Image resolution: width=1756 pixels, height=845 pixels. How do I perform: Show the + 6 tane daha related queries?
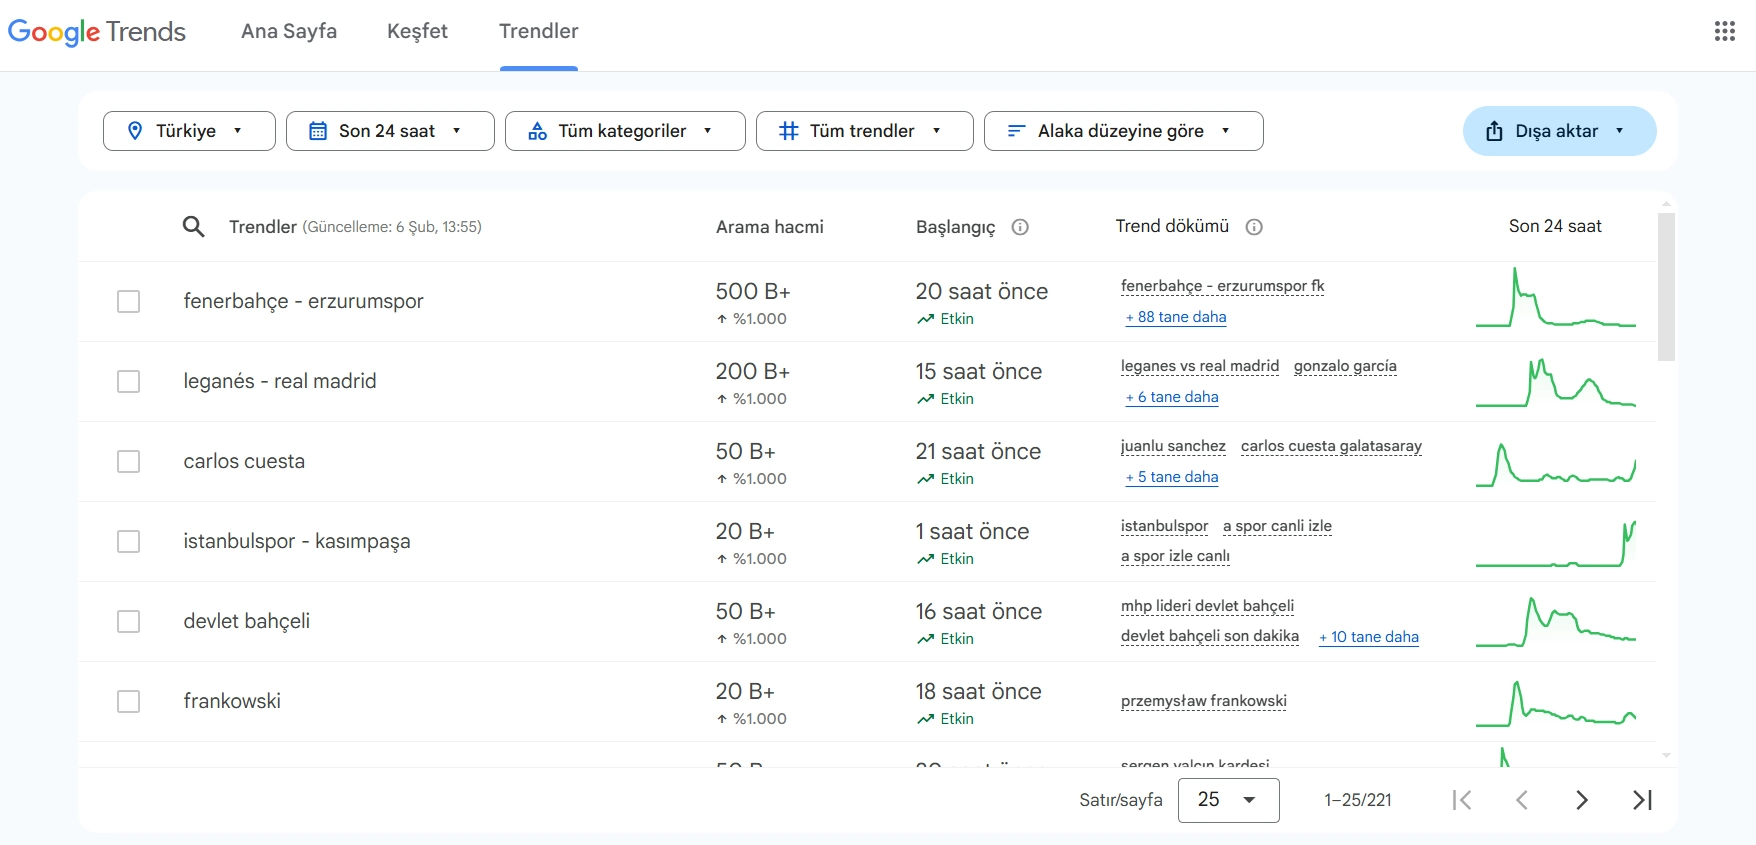[x=1172, y=397]
